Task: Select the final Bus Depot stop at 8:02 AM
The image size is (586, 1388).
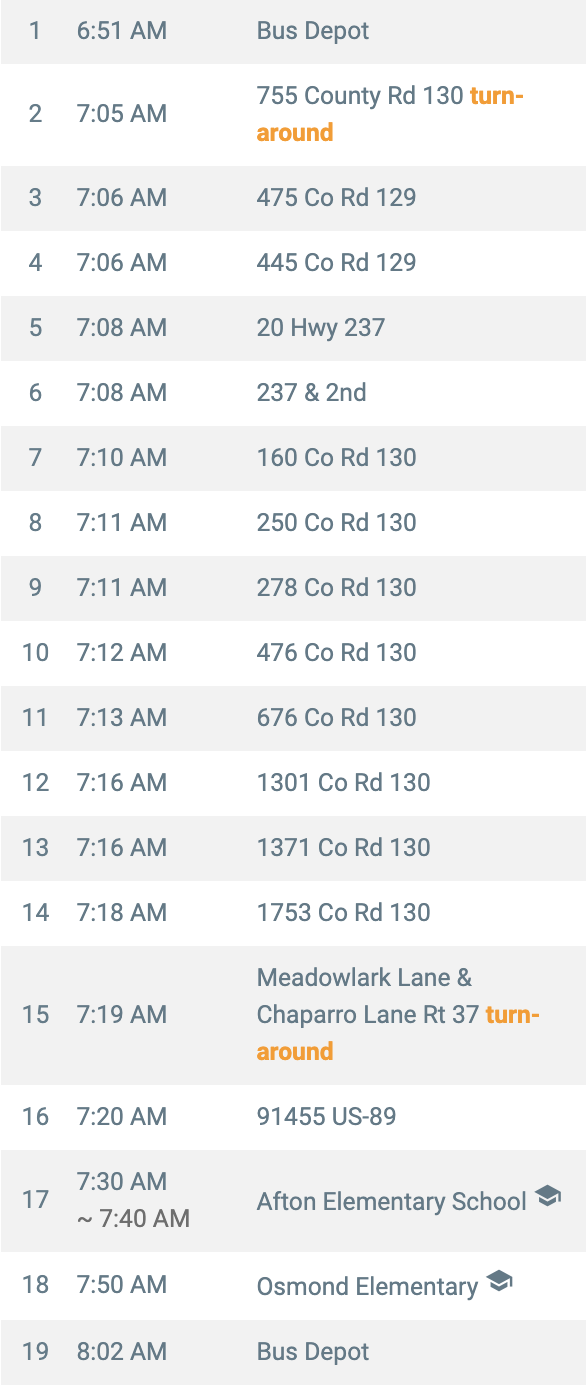Action: (x=293, y=1352)
